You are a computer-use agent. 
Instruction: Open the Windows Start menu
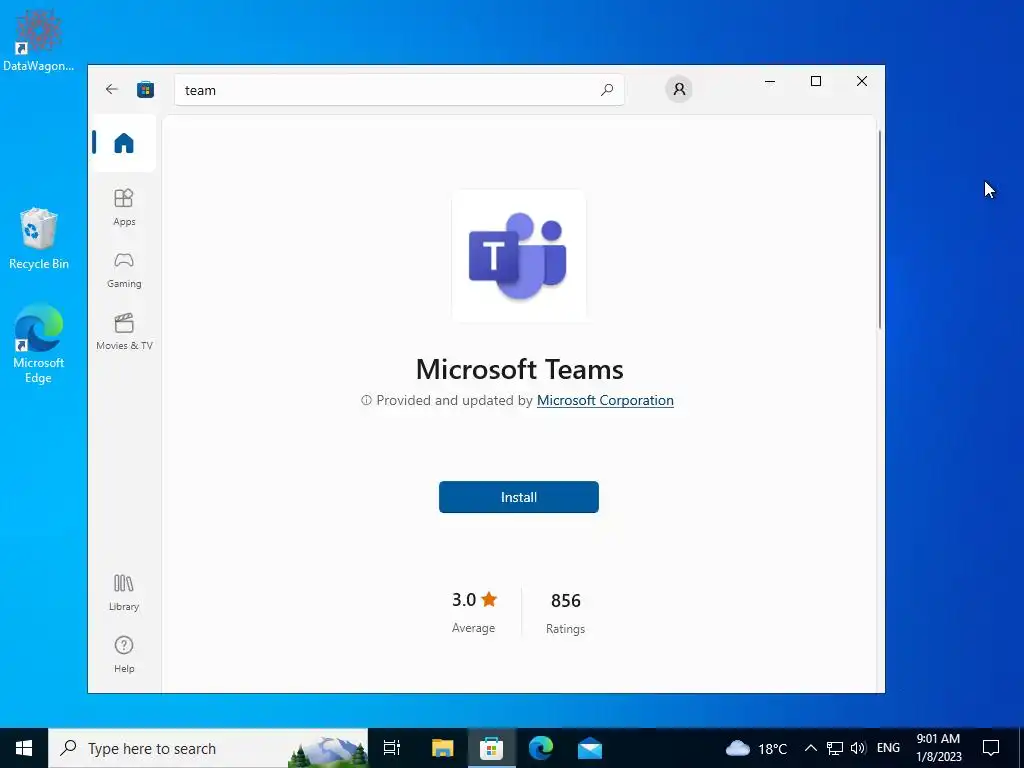[x=24, y=748]
